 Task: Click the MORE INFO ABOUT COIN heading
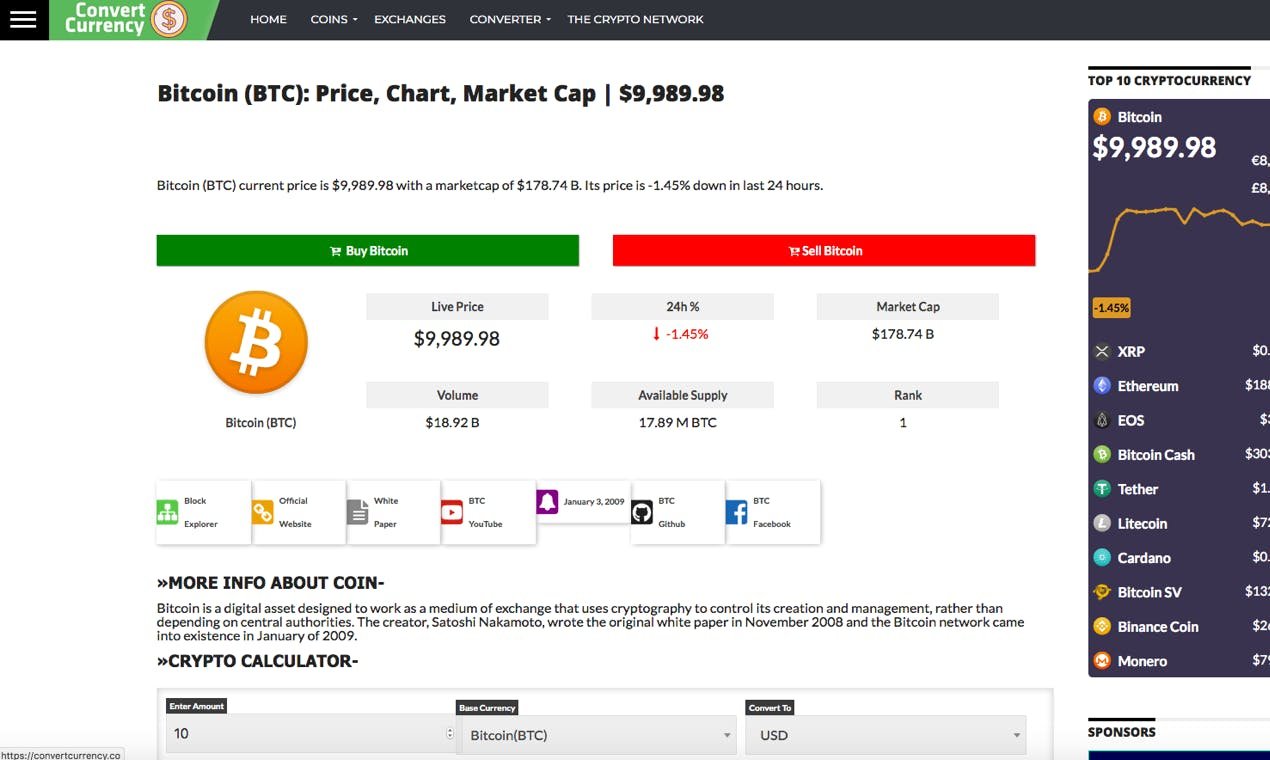pos(270,583)
